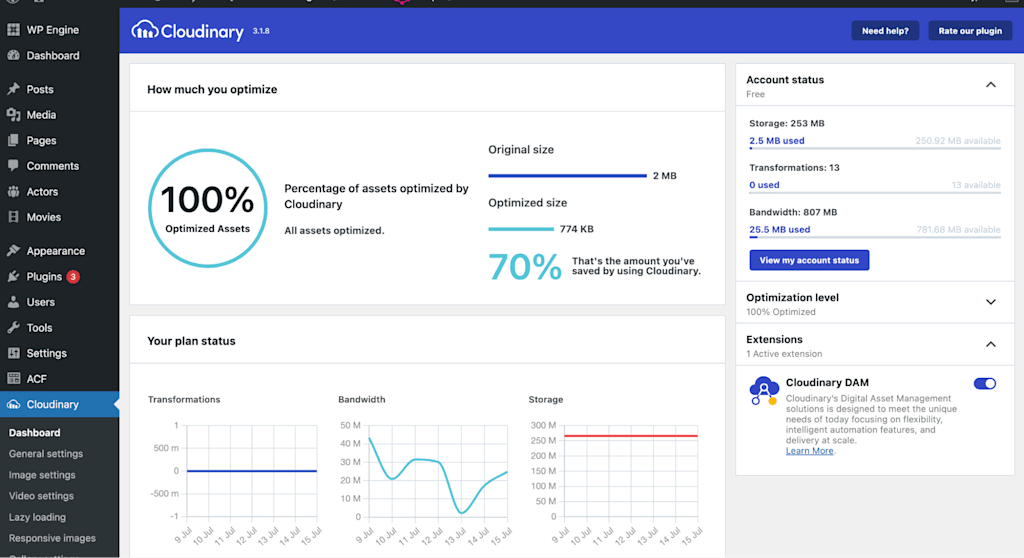Screen dimensions: 1024x558
Task: Click the Bandwidth usage progress bar
Action: coord(874,237)
